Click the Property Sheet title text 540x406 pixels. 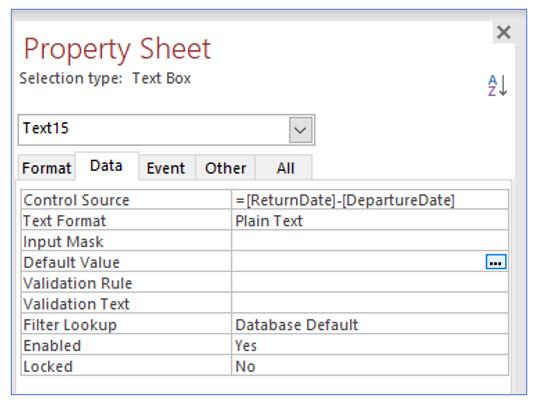[x=117, y=49]
